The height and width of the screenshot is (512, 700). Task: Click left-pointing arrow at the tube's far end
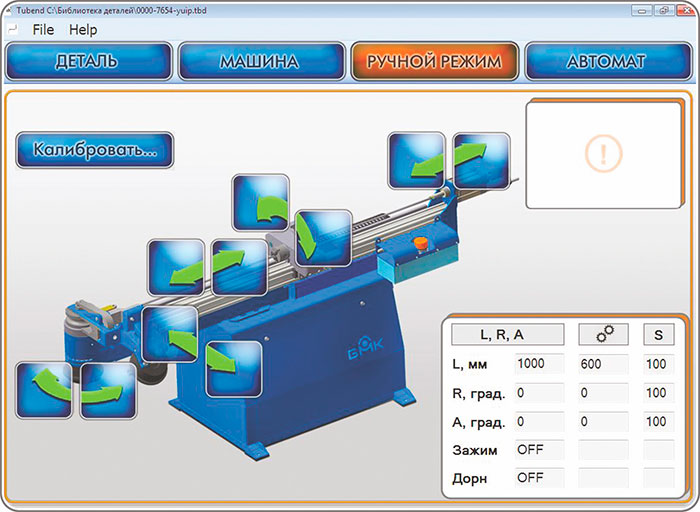point(417,159)
